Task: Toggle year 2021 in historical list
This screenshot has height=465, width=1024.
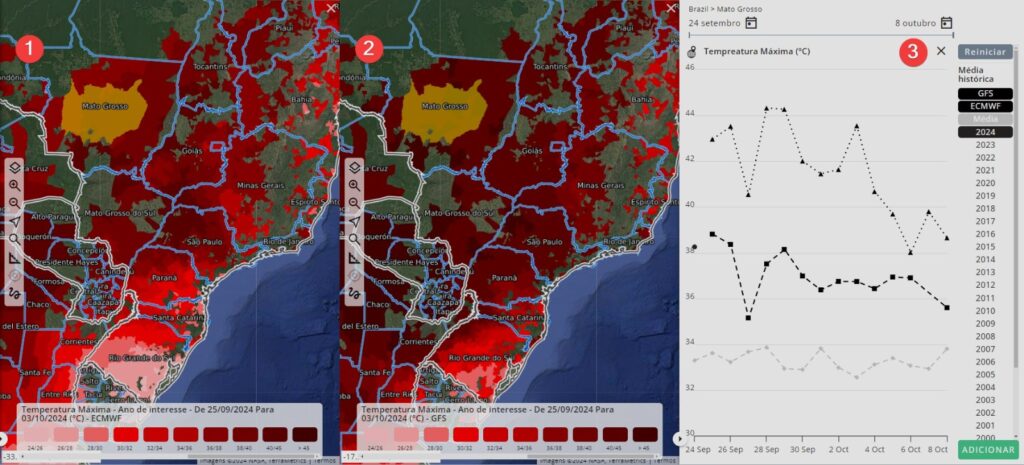Action: click(985, 170)
